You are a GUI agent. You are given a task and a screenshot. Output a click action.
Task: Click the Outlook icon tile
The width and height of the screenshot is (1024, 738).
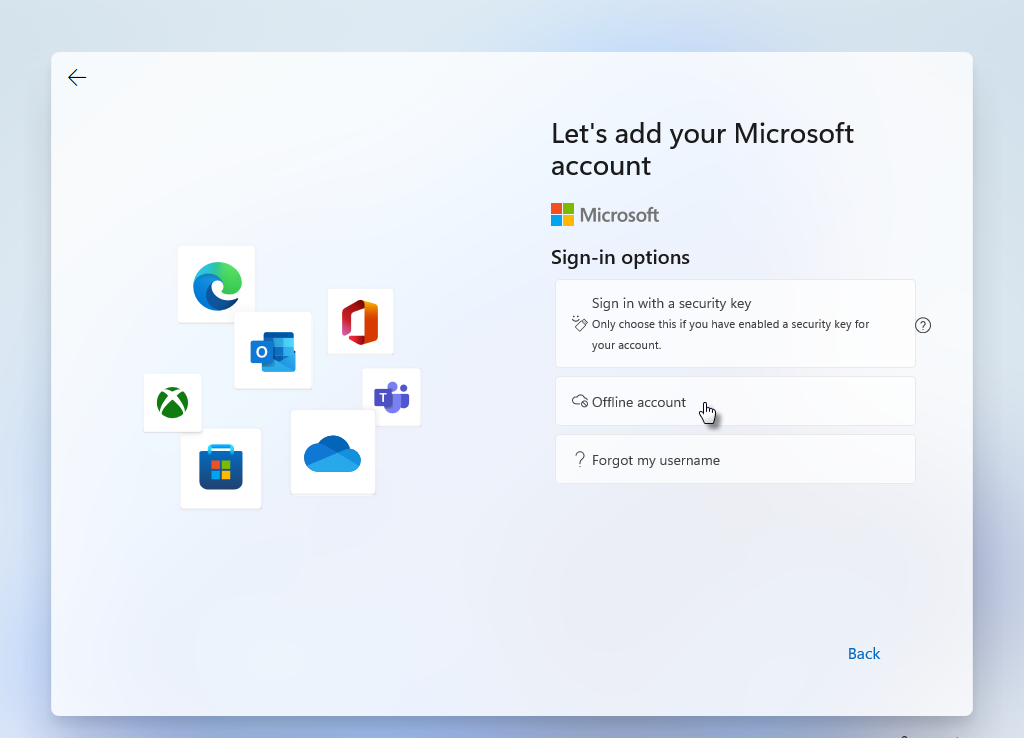point(273,351)
